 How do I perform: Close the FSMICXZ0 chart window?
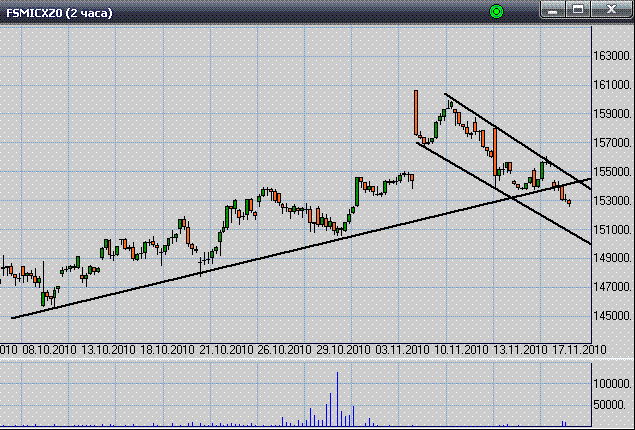coord(611,10)
